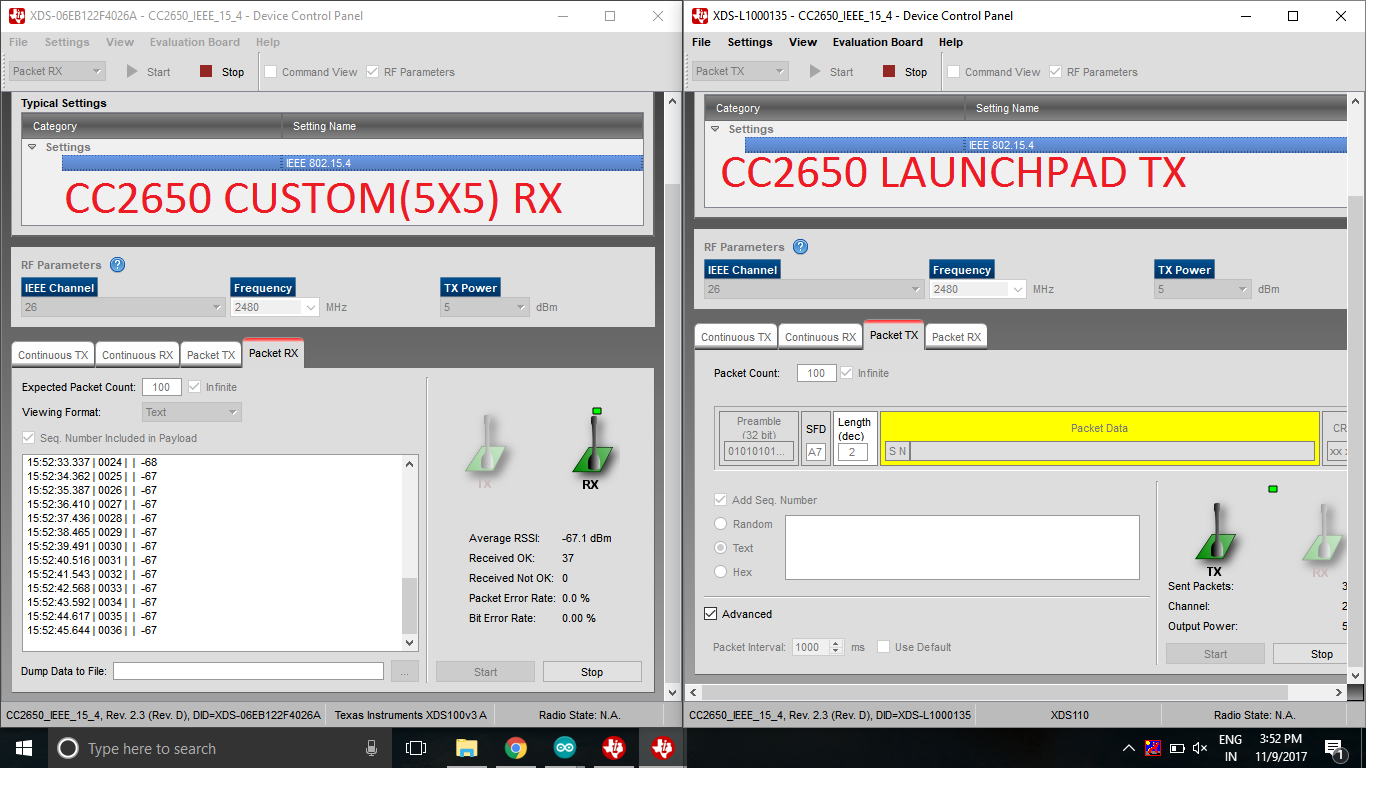Image resolution: width=1376 pixels, height=792 pixels.
Task: Open Task View on the taskbar
Action: (416, 748)
